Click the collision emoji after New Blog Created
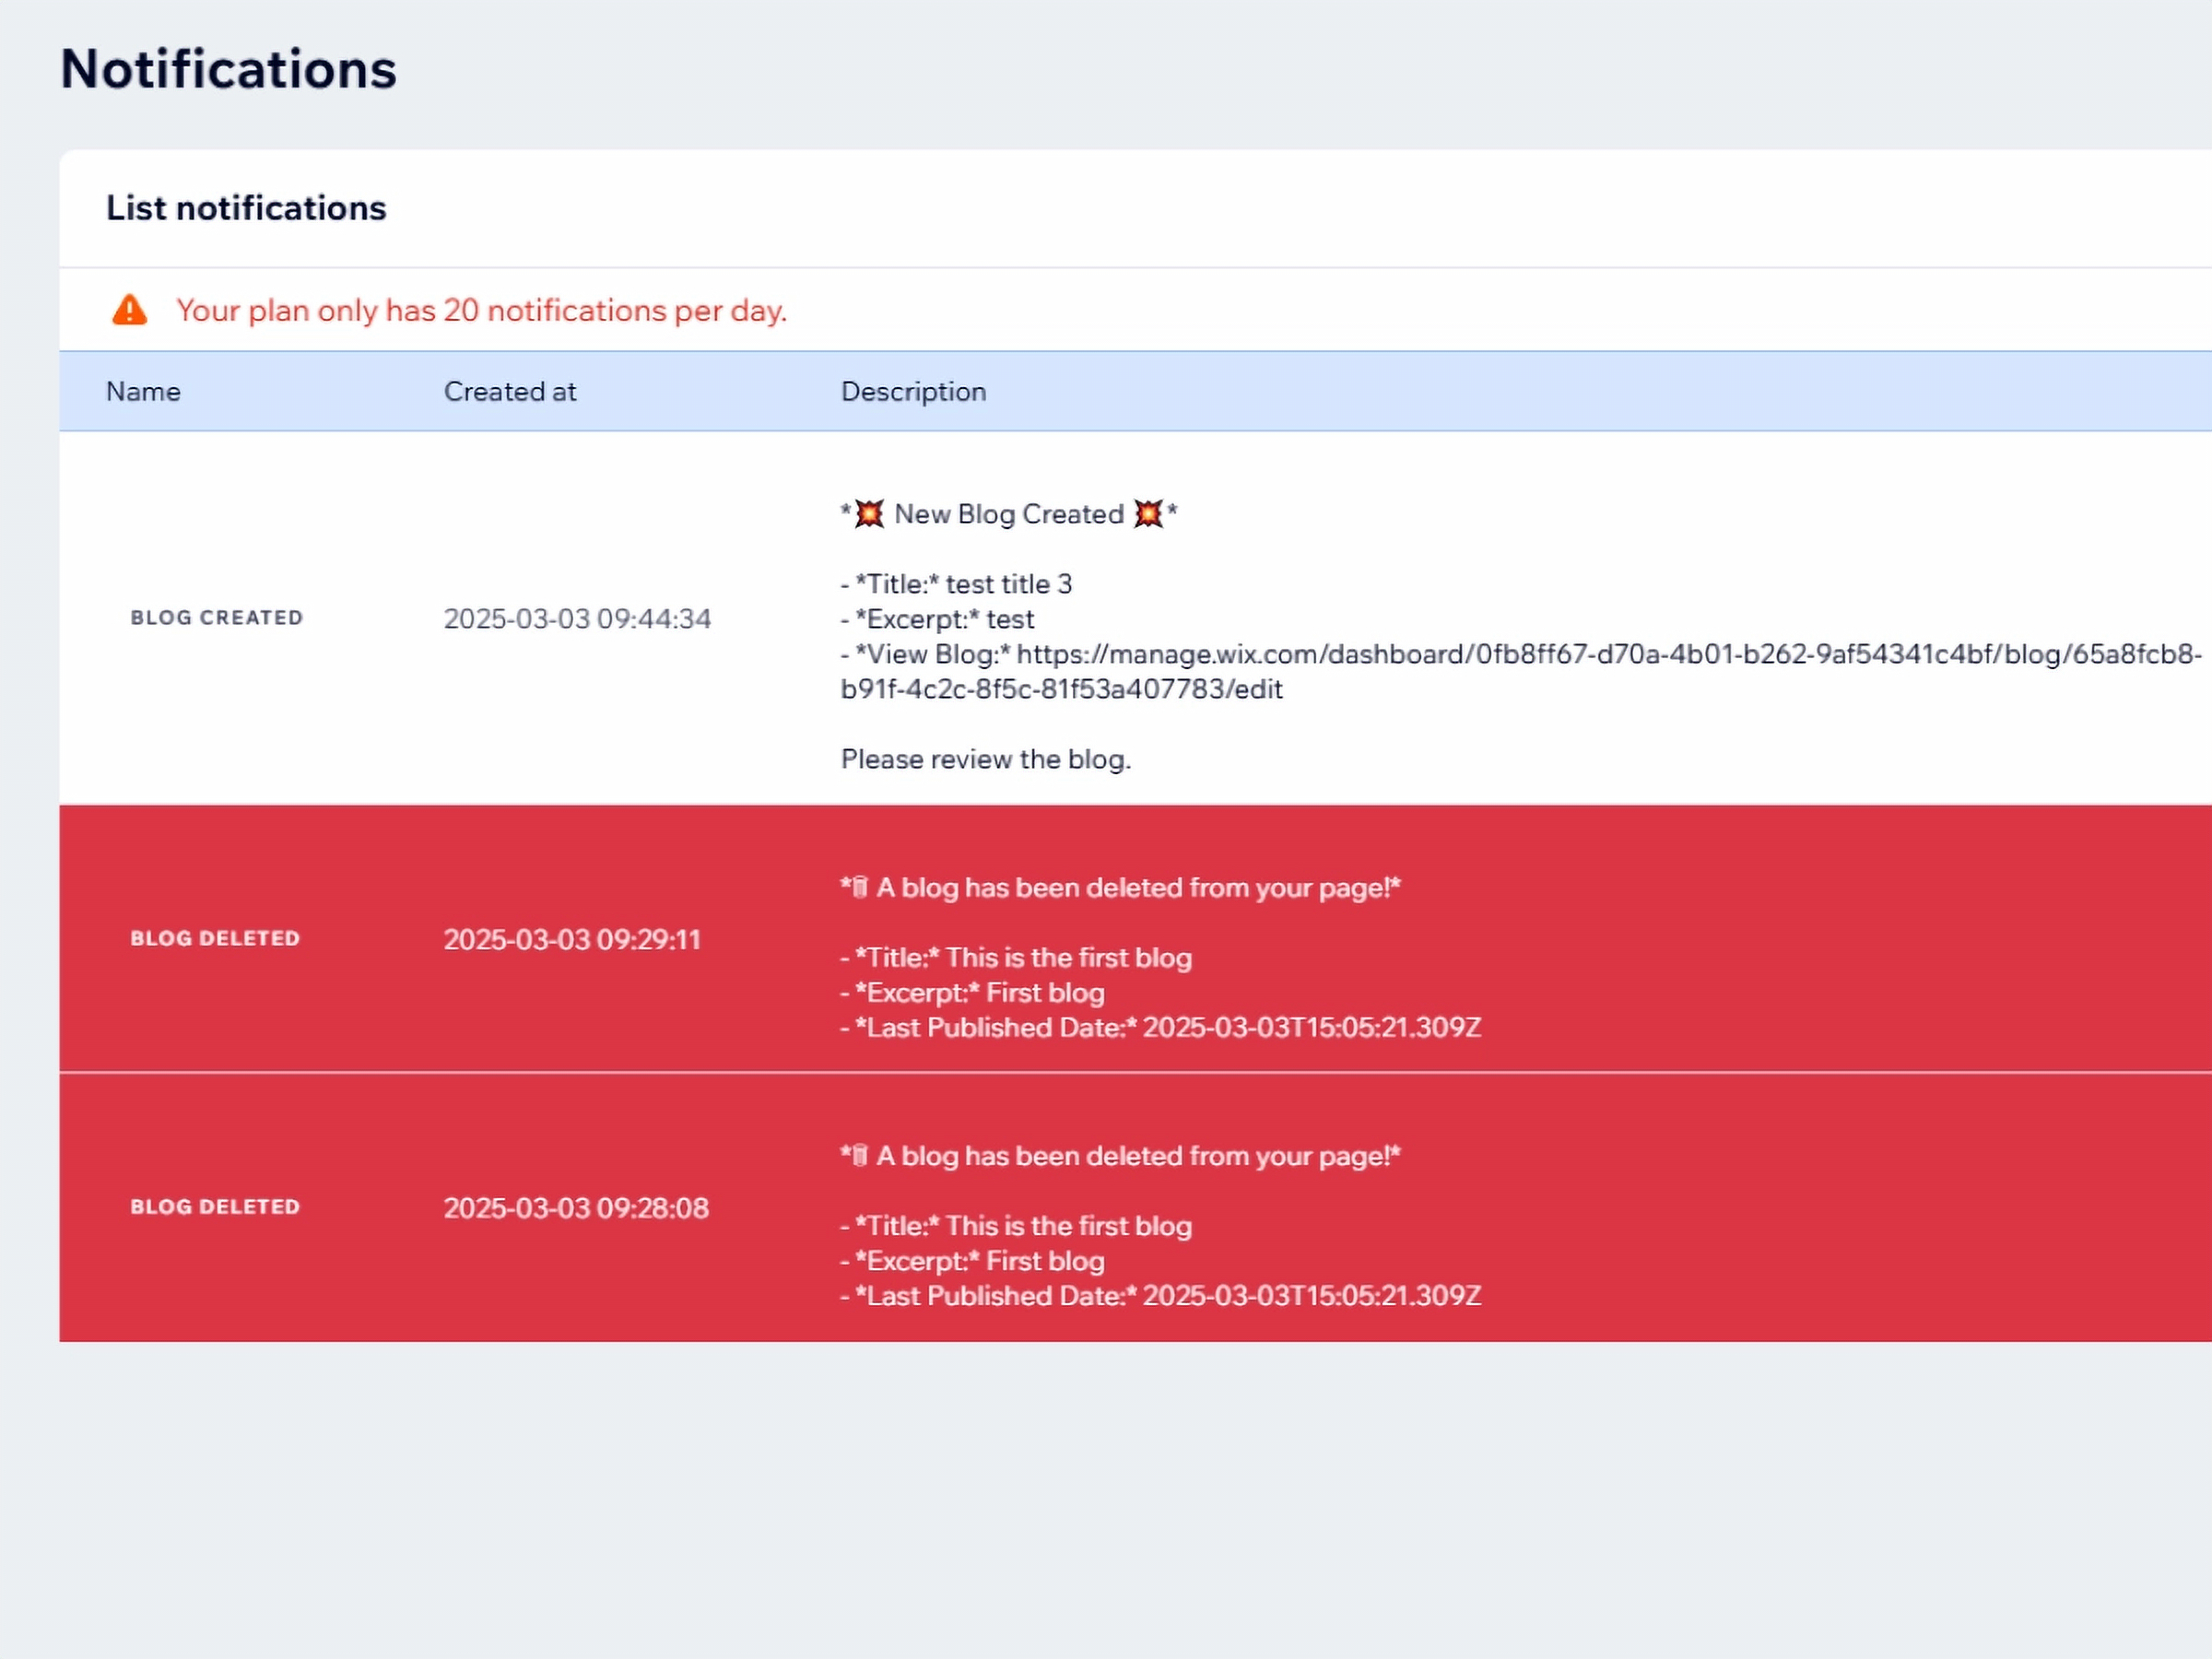This screenshot has height=1659, width=2212. tap(1148, 514)
